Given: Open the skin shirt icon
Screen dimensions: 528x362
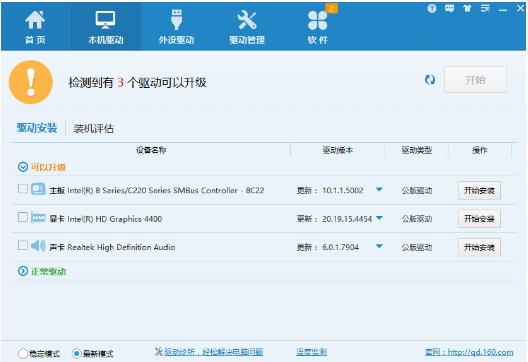Looking at the screenshot, I should click(x=467, y=8).
